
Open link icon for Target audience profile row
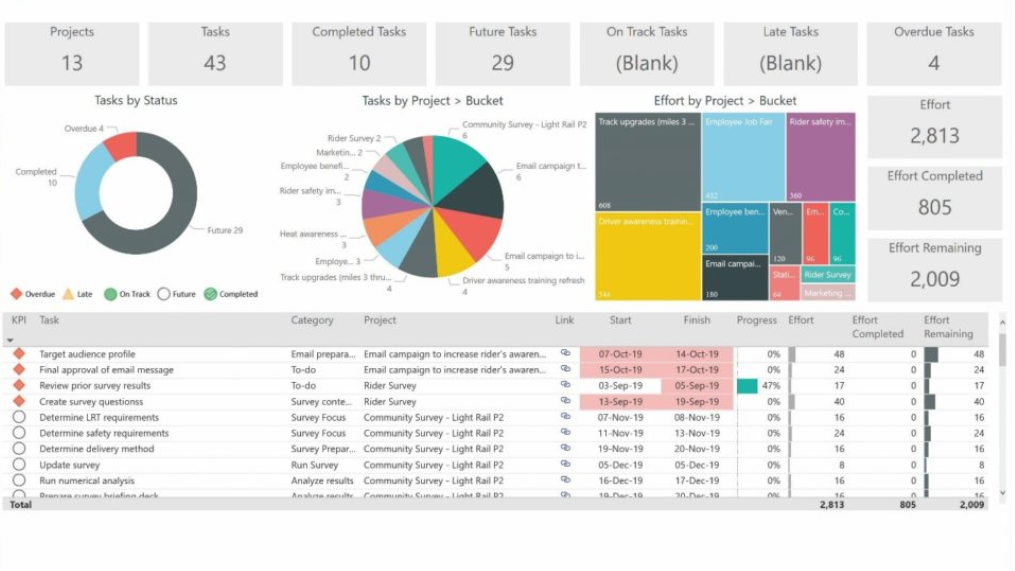[x=565, y=354]
